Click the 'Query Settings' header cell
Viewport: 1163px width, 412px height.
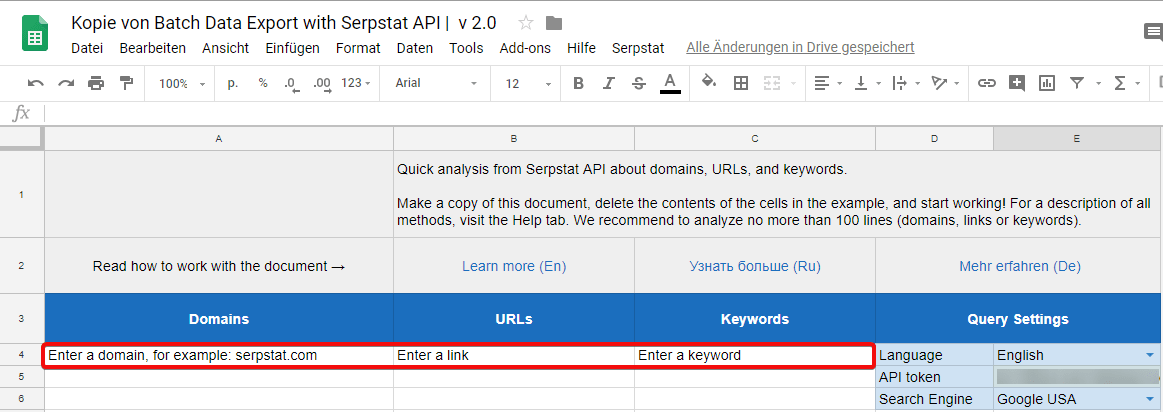click(x=1018, y=319)
